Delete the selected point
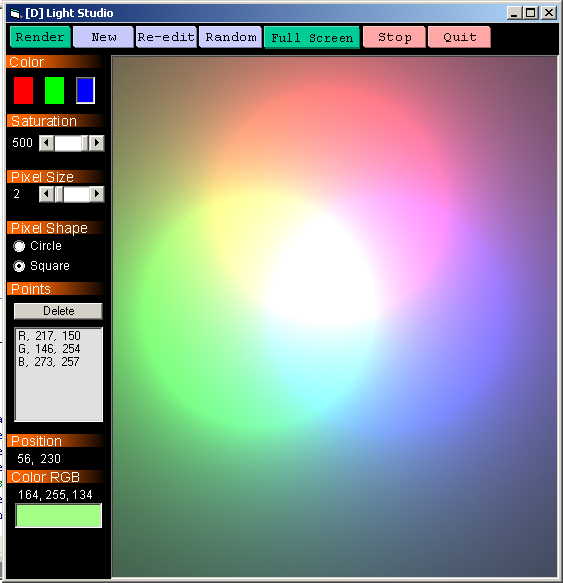This screenshot has height=583, width=563. point(58,311)
